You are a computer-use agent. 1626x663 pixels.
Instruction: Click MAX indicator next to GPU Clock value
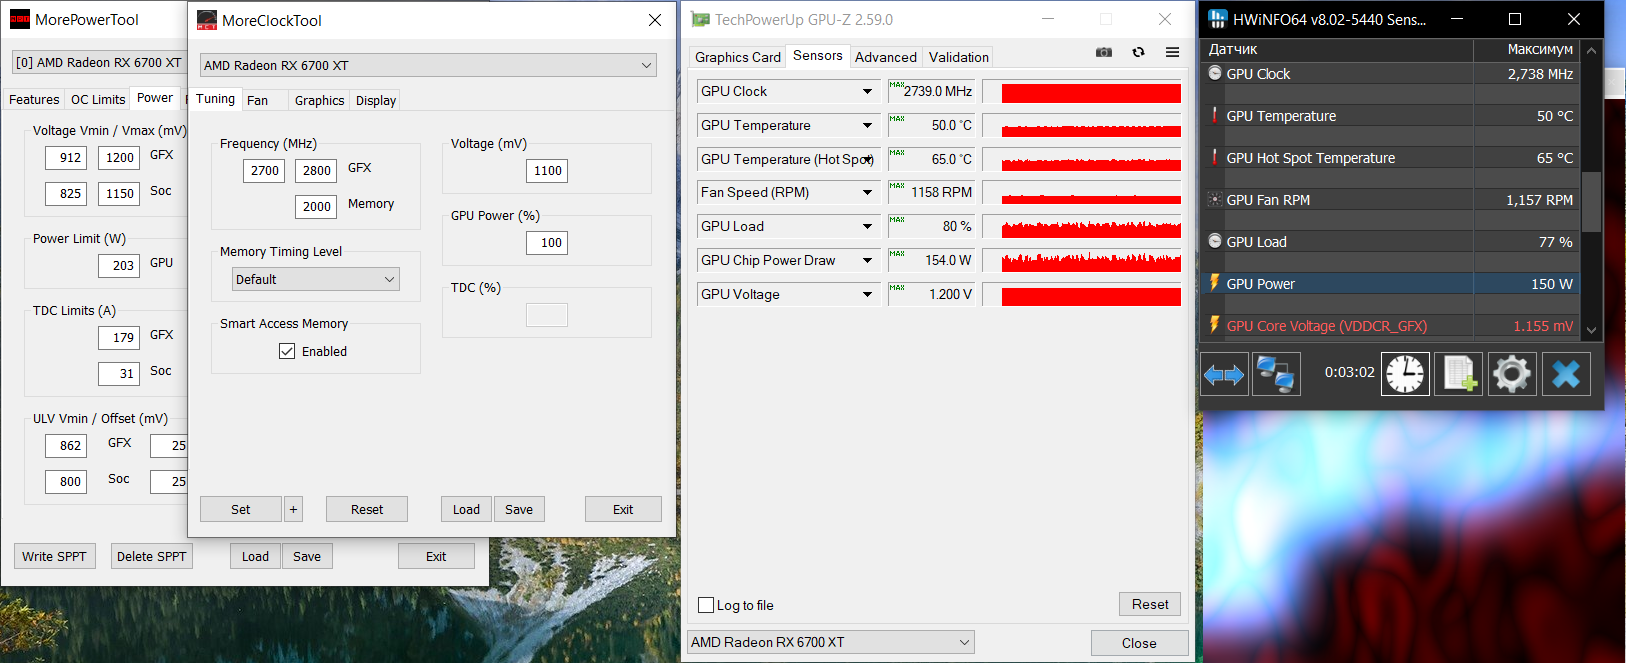click(897, 85)
